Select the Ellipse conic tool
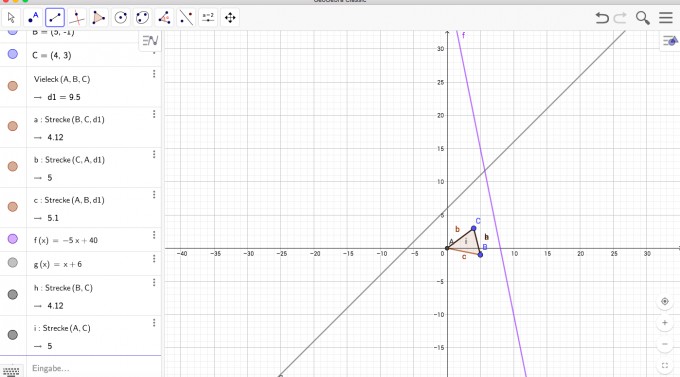 coord(142,18)
